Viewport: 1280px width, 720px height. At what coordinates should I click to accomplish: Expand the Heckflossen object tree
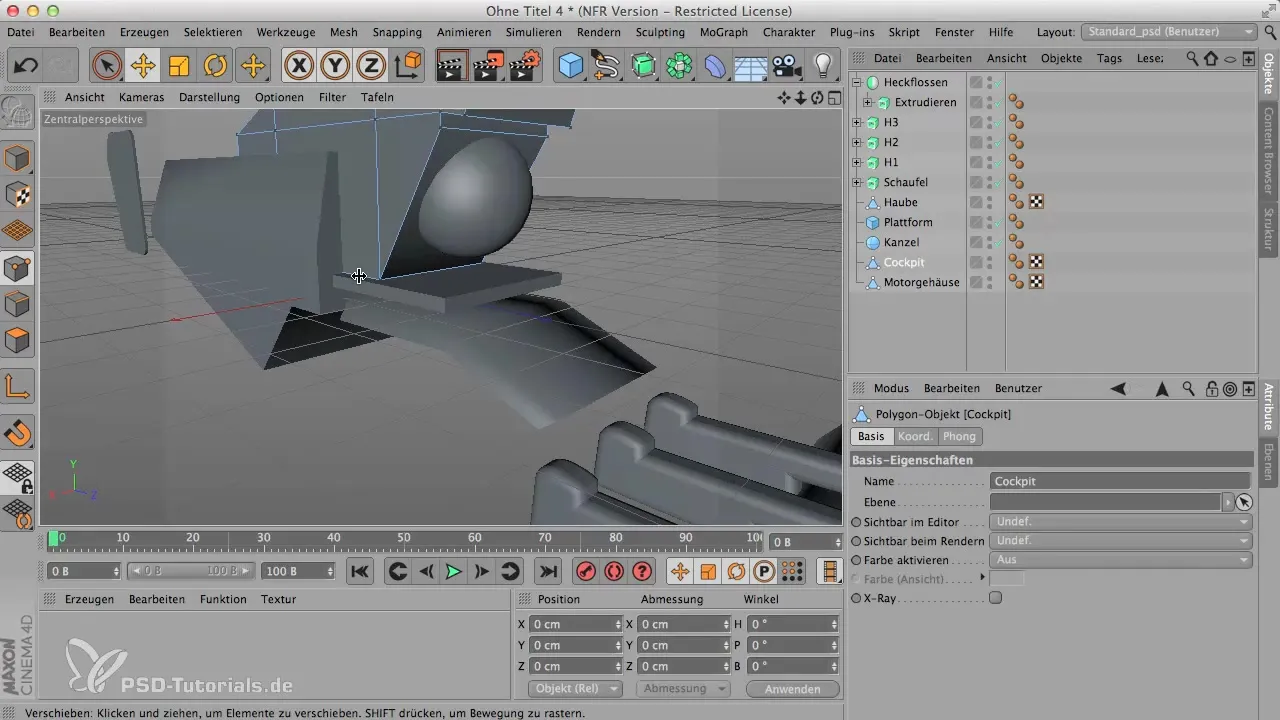pyautogui.click(x=857, y=82)
